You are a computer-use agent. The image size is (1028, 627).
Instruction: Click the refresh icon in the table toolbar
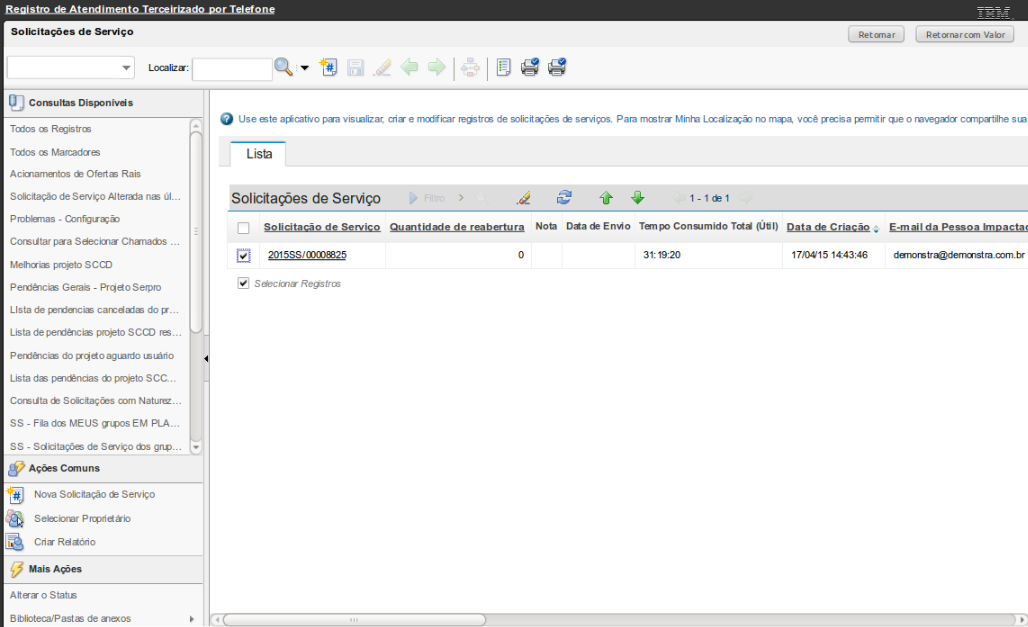tap(565, 198)
